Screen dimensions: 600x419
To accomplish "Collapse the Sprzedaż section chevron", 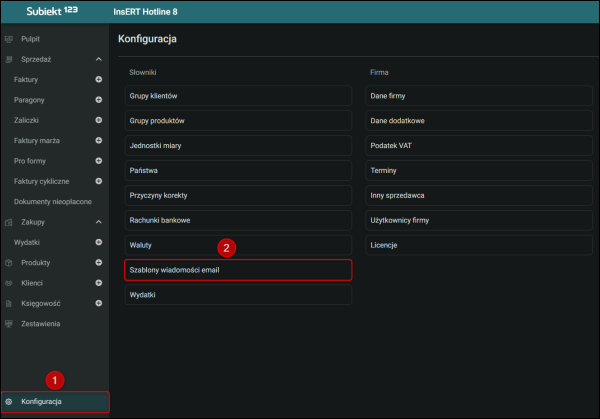I will pyautogui.click(x=98, y=59).
